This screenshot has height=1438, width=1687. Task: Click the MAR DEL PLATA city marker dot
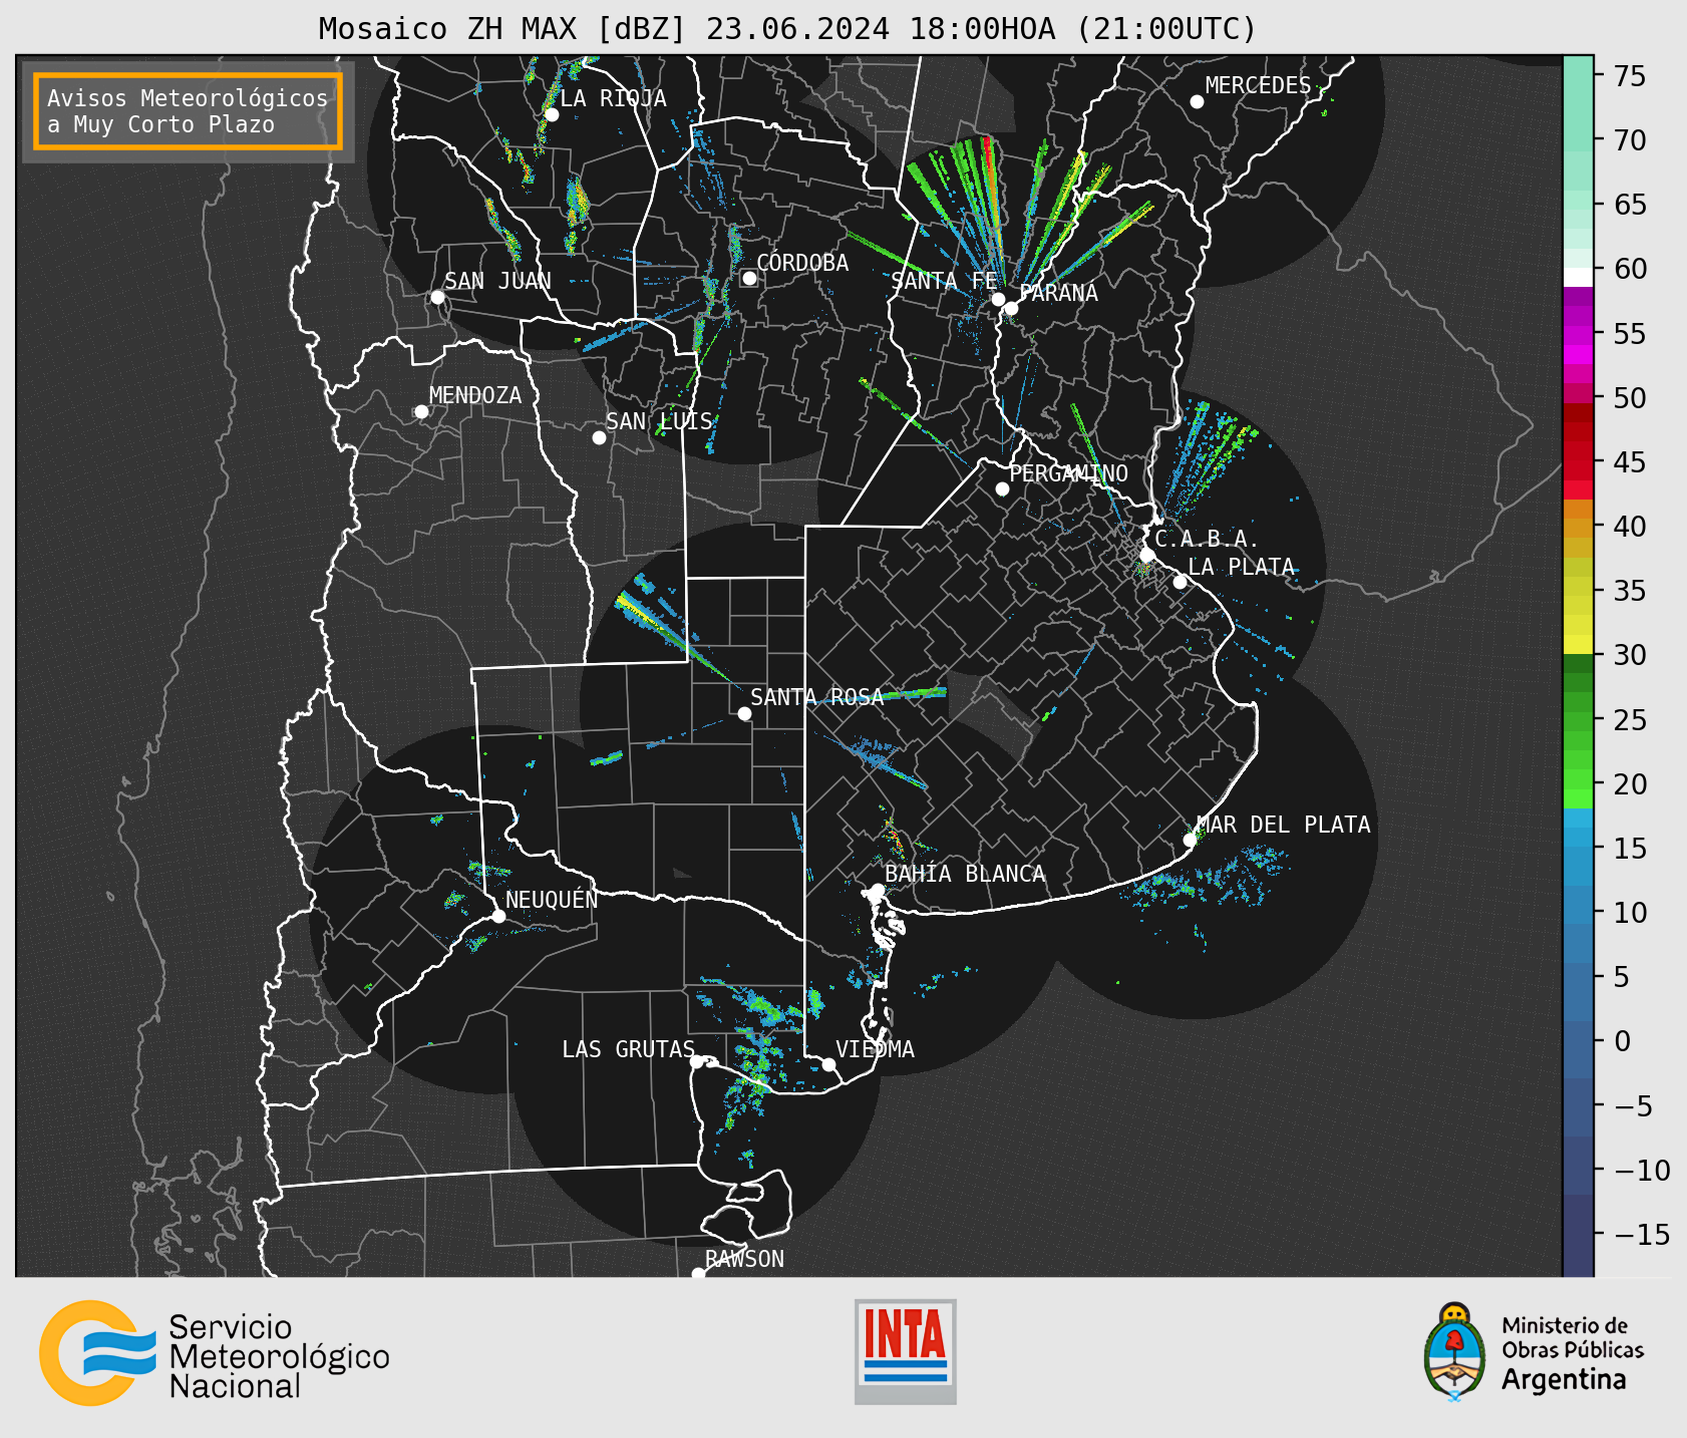[1190, 840]
